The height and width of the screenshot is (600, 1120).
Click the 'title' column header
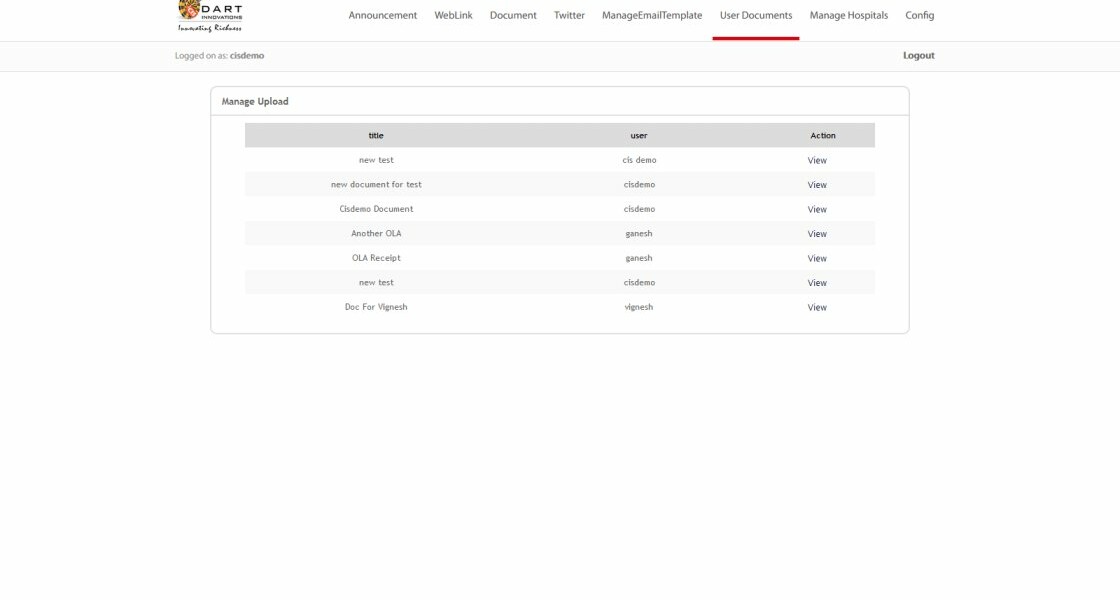pos(376,135)
